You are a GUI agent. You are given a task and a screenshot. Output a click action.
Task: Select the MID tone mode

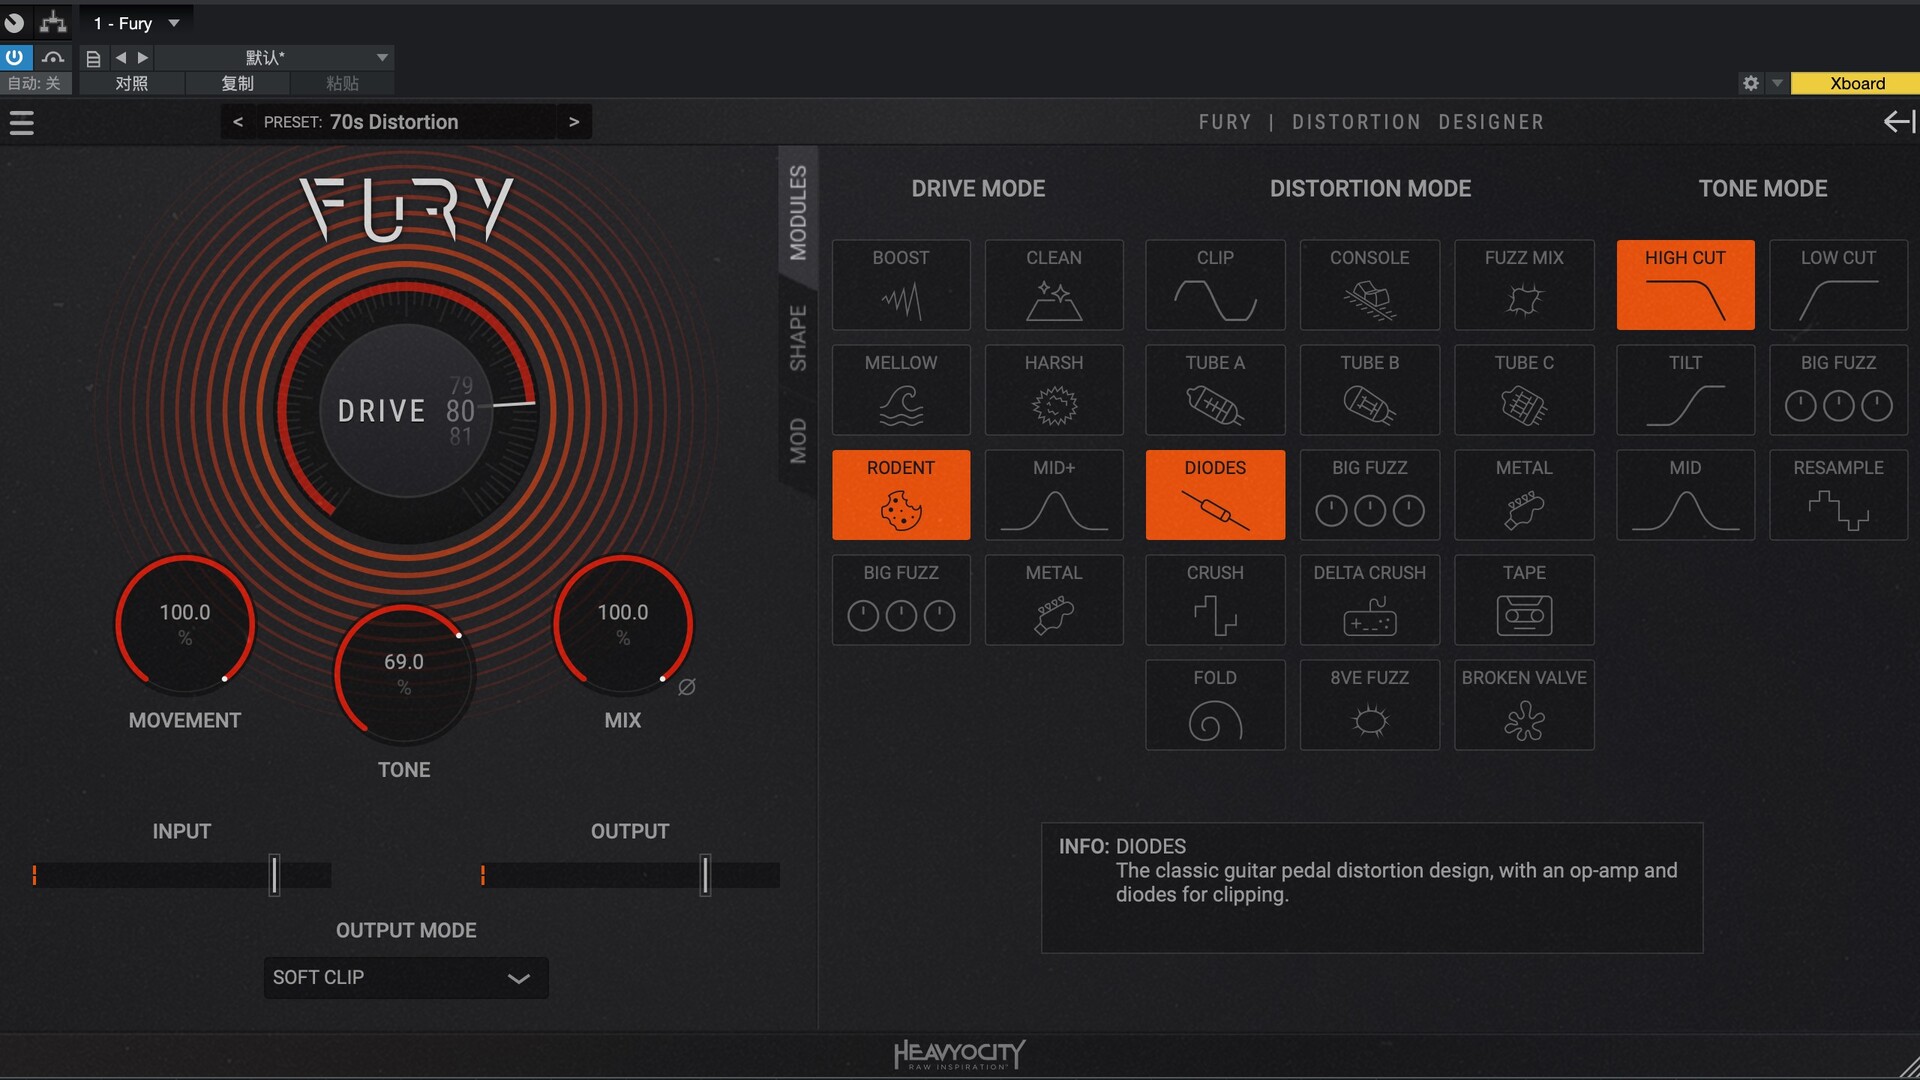tap(1685, 495)
